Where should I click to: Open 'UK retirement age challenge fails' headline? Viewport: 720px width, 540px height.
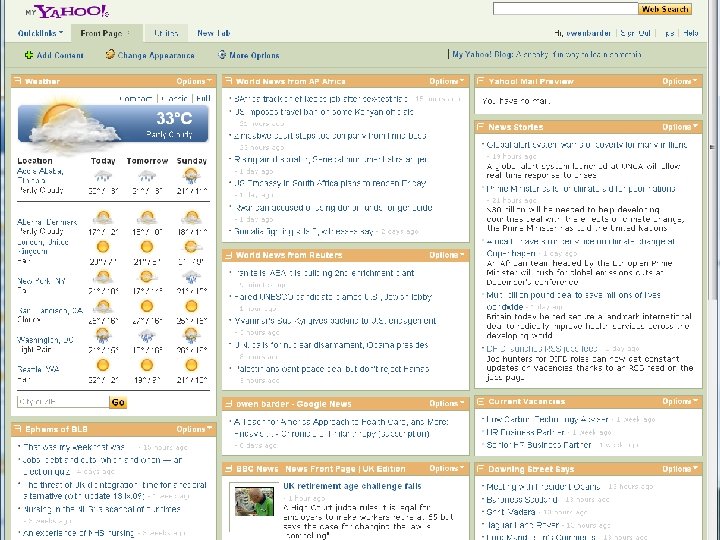352,486
